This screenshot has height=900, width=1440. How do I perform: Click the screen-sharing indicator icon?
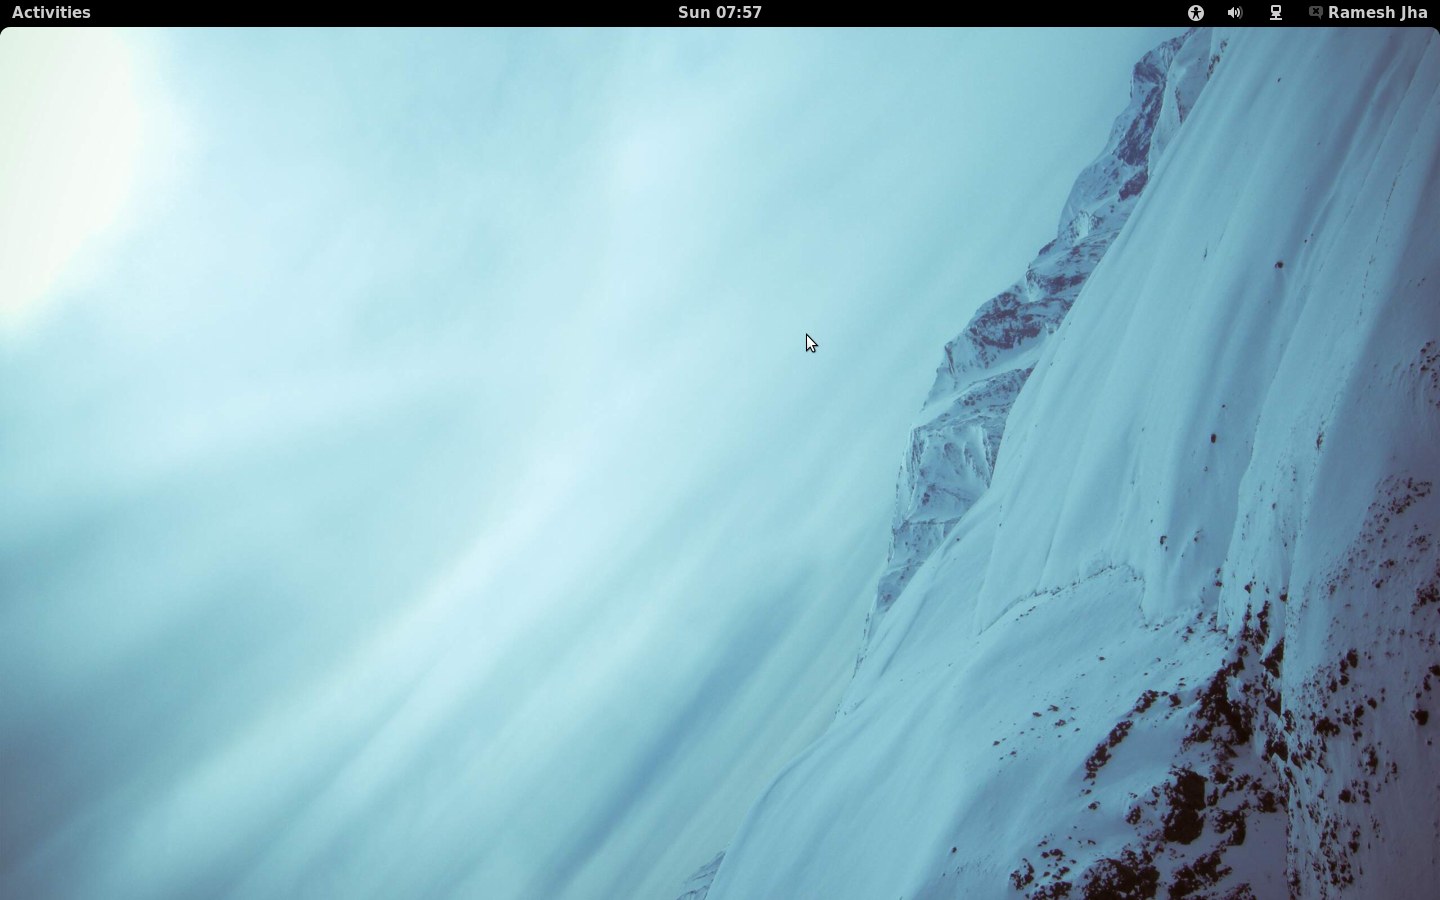[x=1275, y=13]
